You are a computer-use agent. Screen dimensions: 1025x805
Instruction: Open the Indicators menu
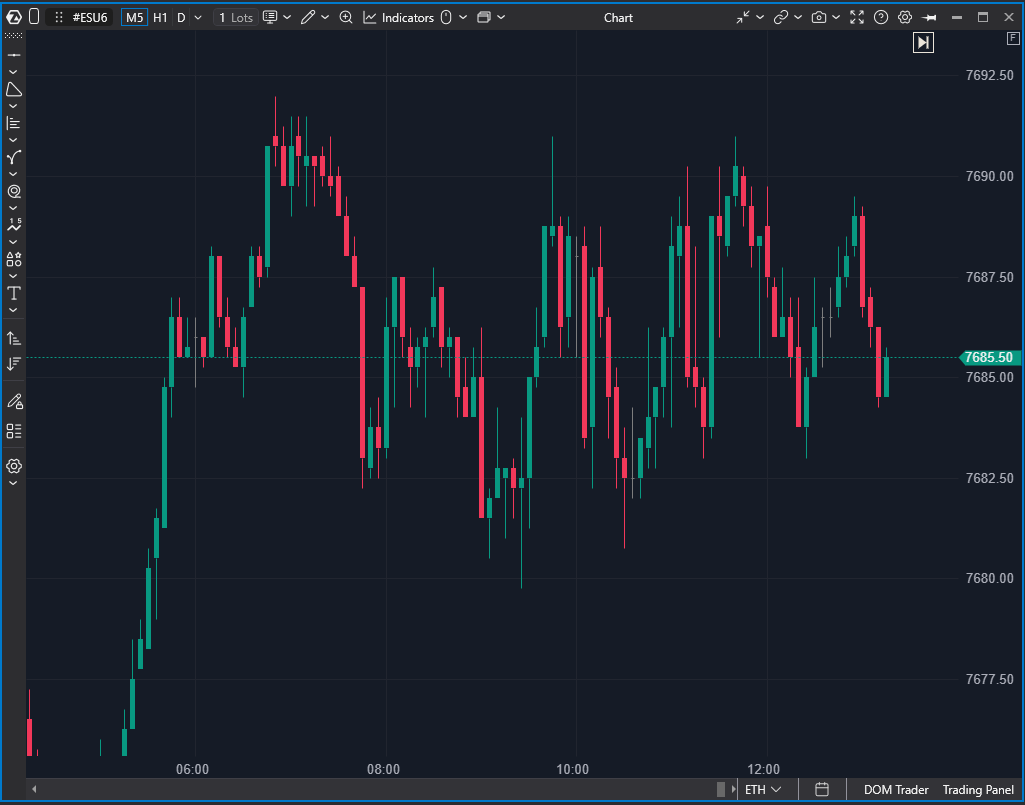click(399, 18)
